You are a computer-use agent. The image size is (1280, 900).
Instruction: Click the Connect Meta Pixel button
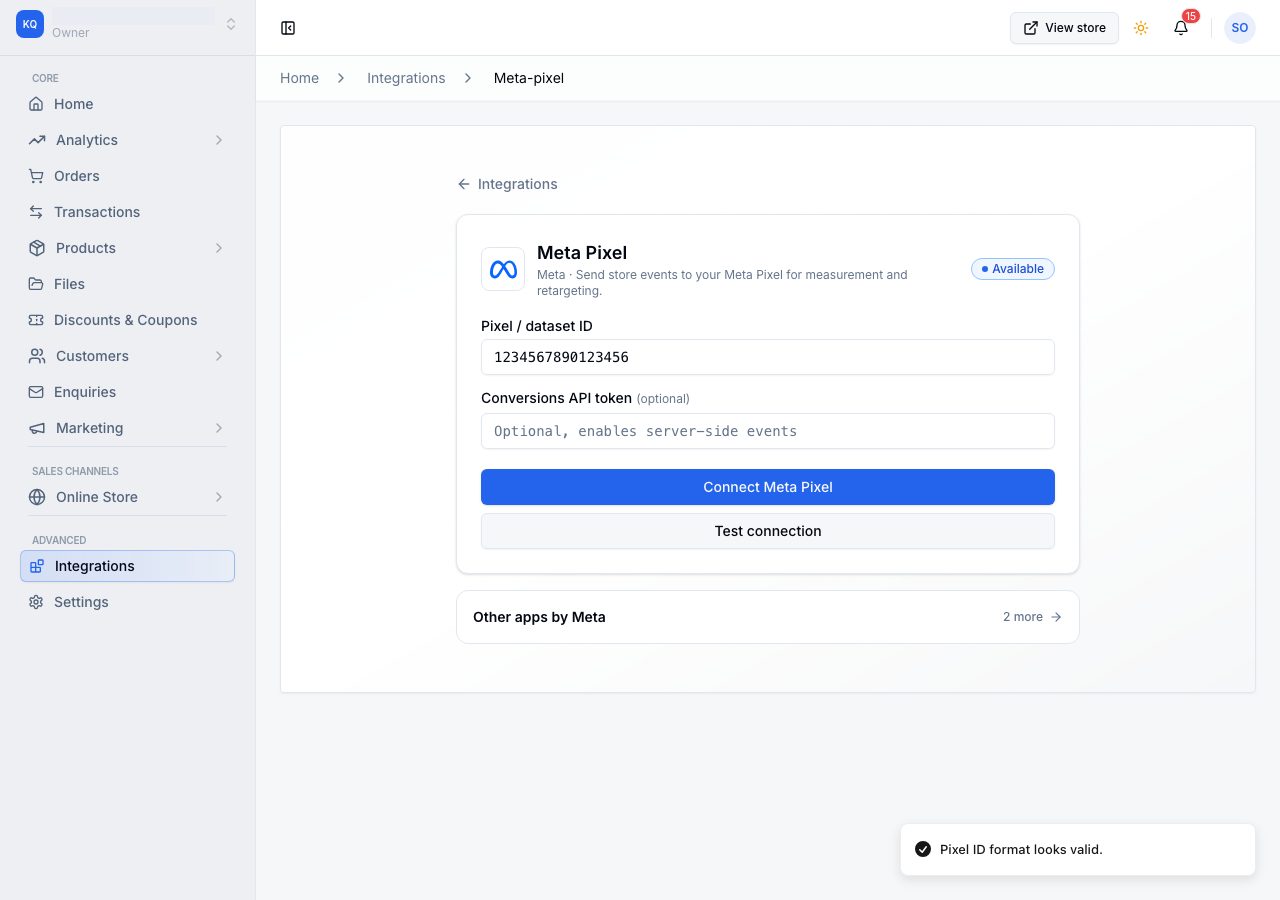[x=768, y=487]
